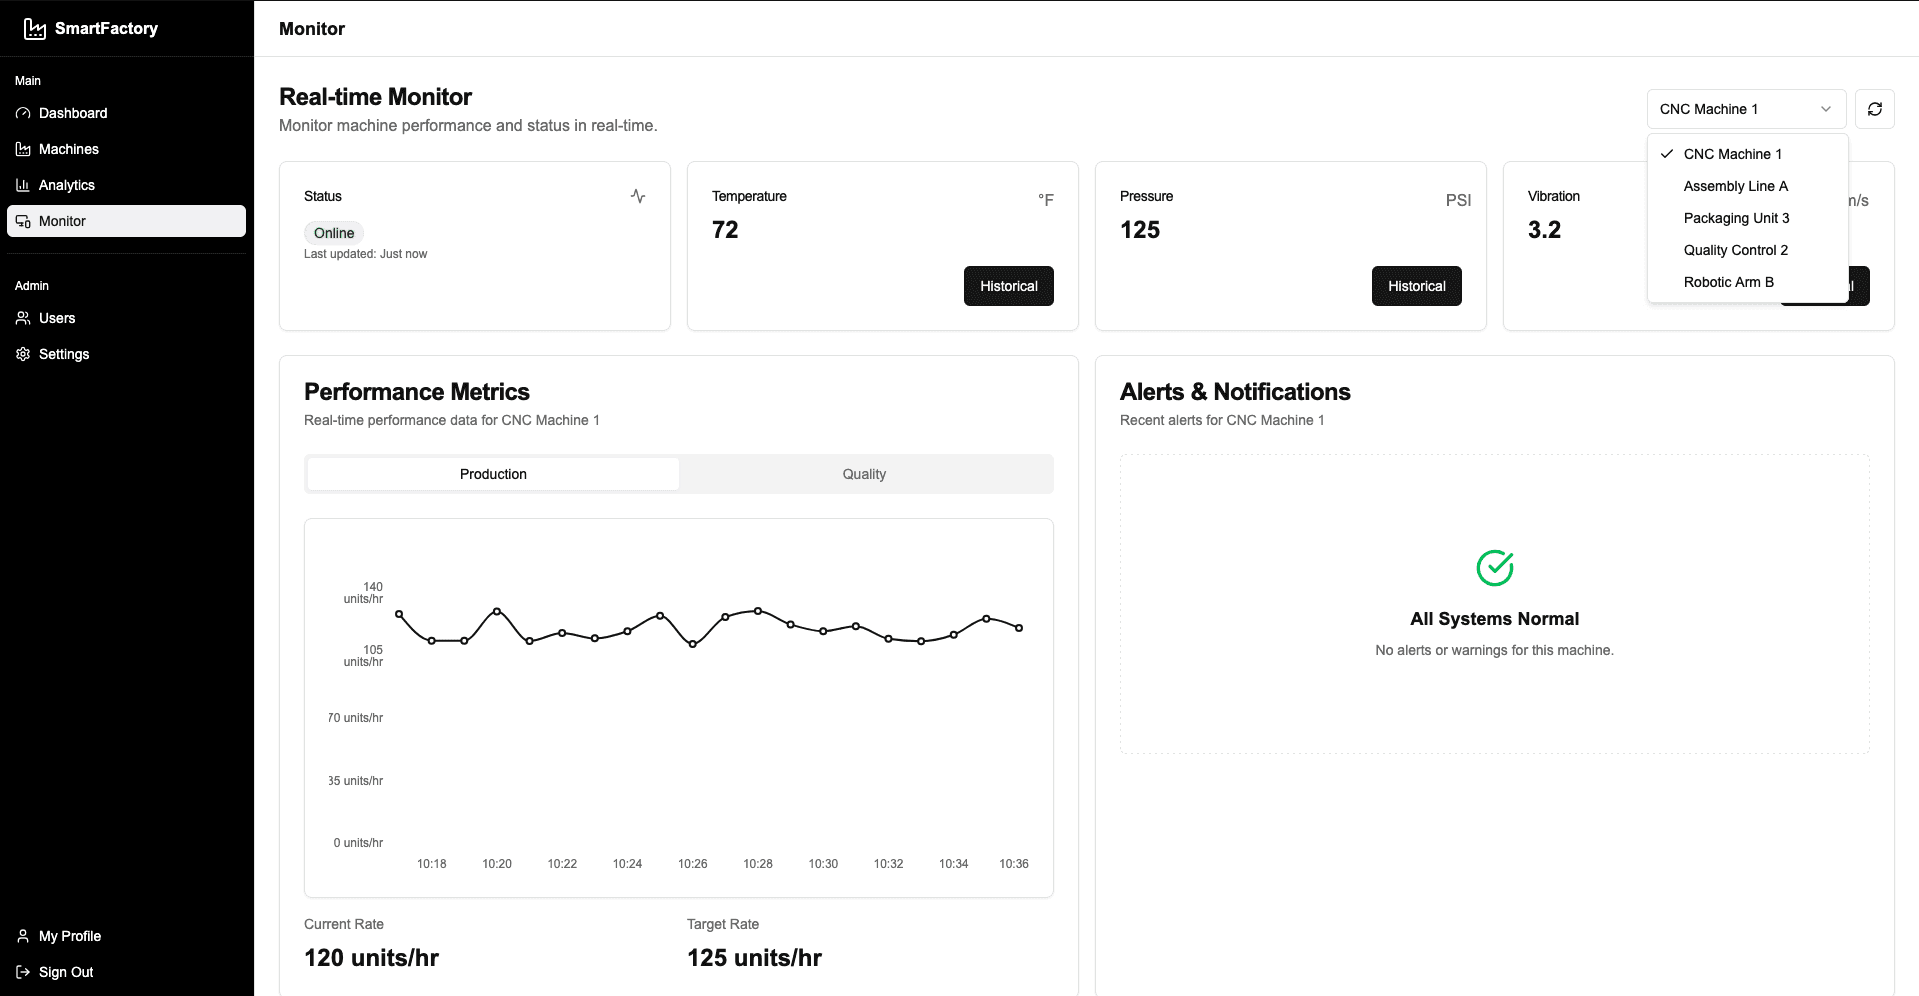This screenshot has width=1919, height=996.
Task: Open Analytics bar chart icon
Action: 23,185
